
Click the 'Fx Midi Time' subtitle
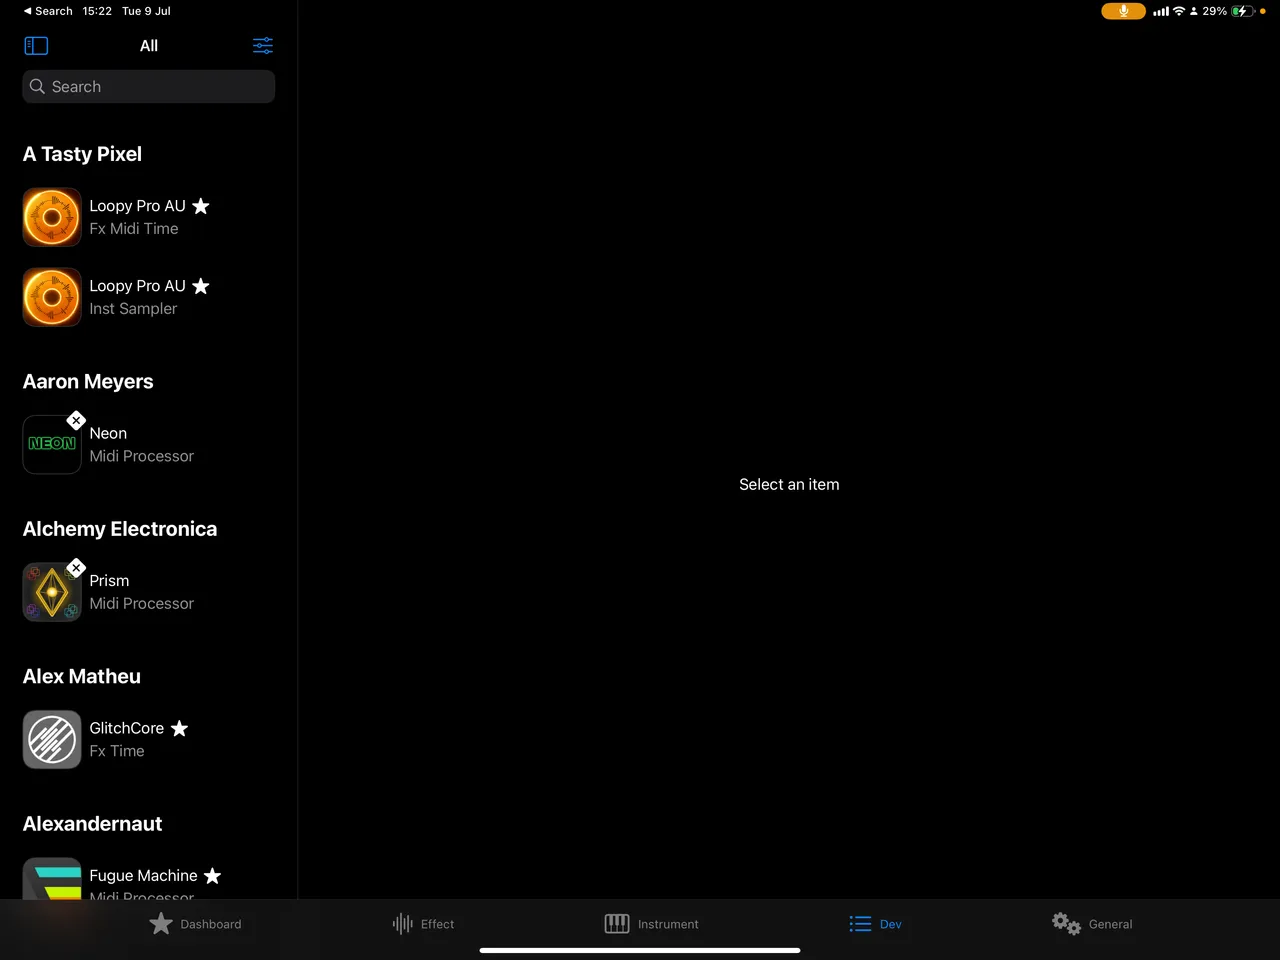click(x=134, y=229)
